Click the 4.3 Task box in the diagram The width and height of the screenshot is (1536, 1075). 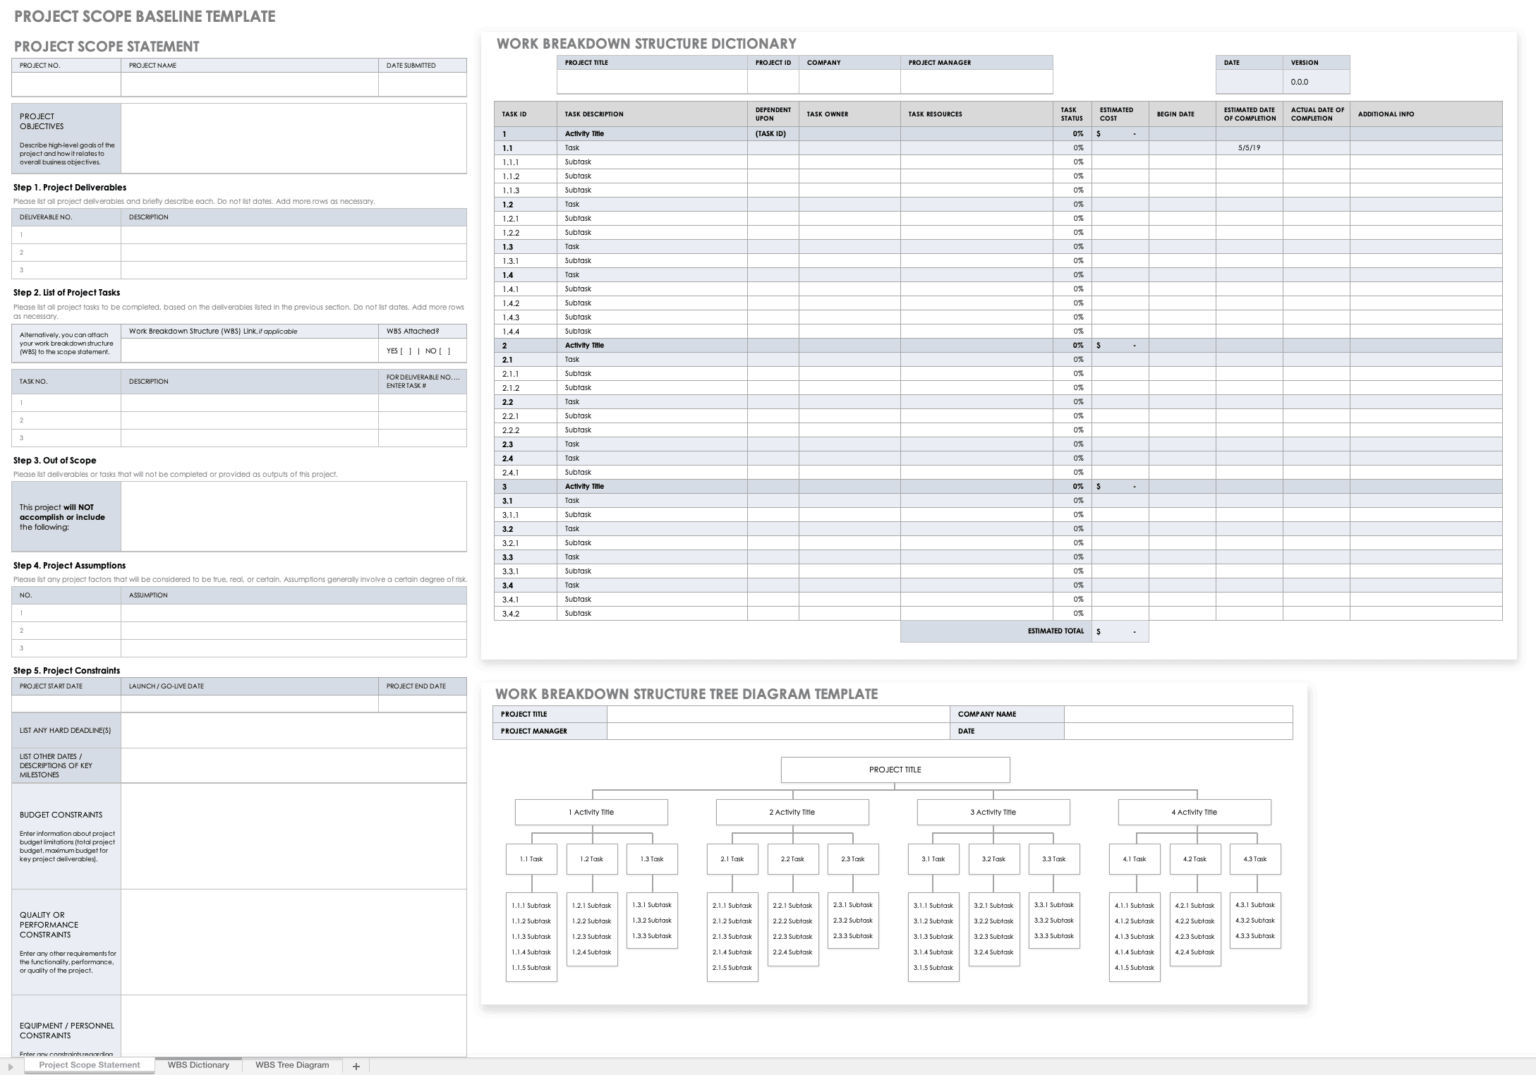[1255, 858]
